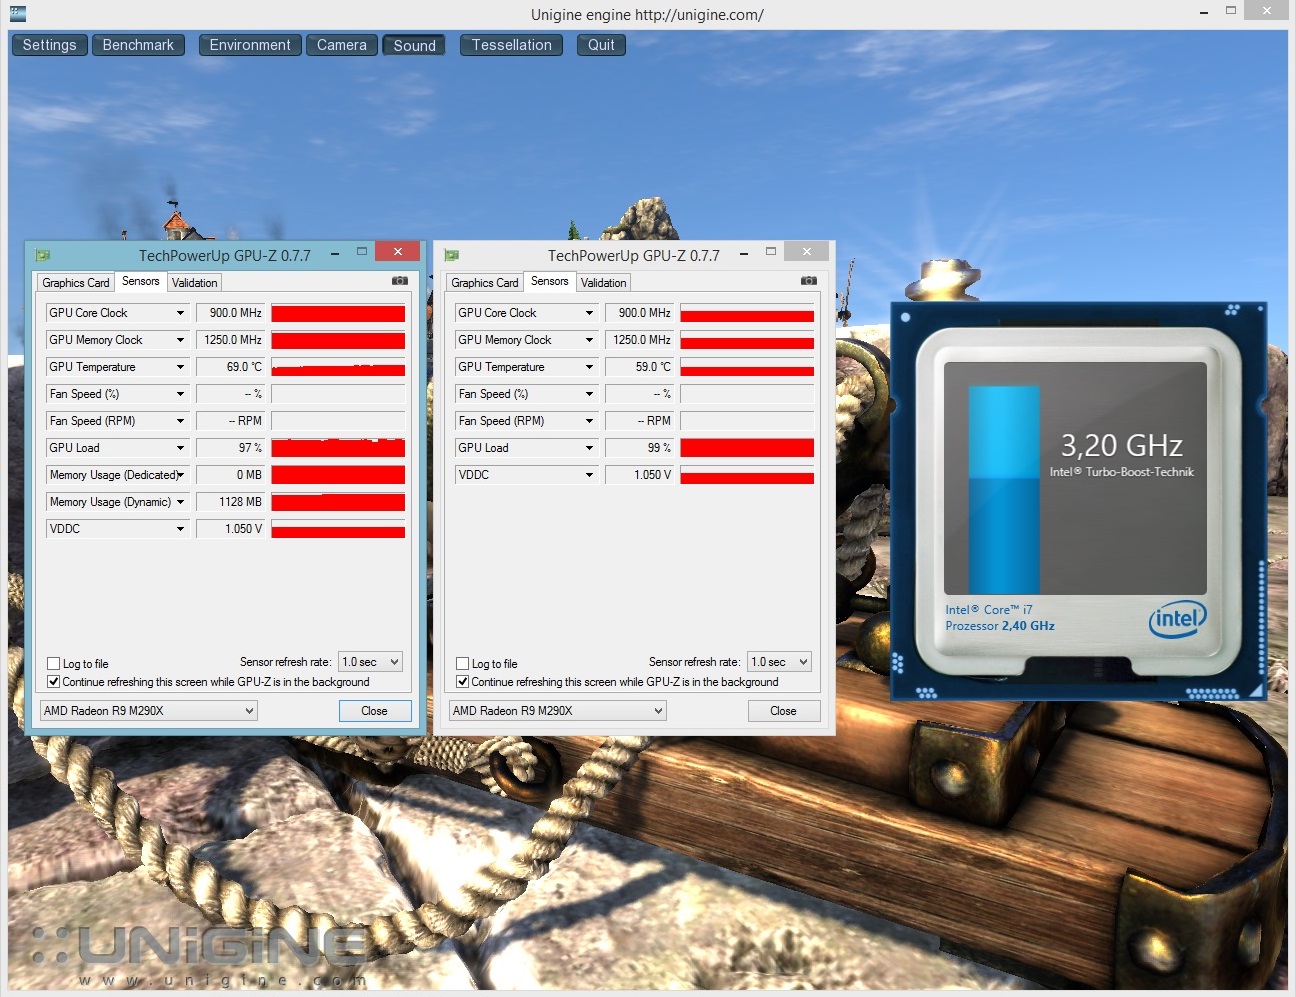
Task: Switch to Graphics Card tab in right GPU-Z window
Action: click(485, 283)
